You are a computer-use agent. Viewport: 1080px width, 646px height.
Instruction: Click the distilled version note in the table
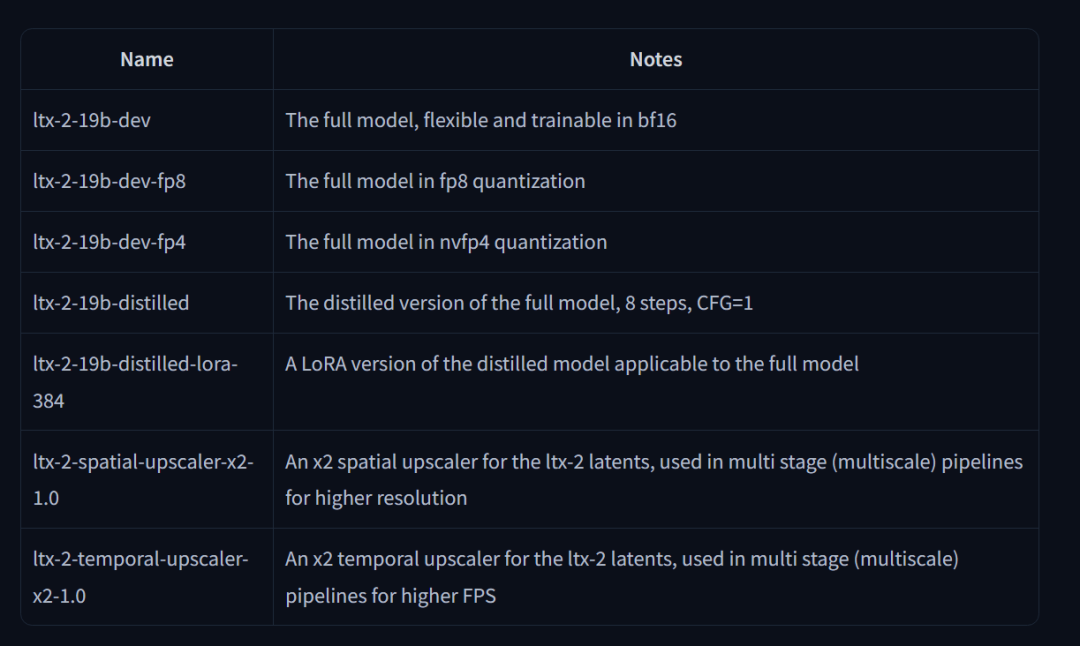coord(519,303)
